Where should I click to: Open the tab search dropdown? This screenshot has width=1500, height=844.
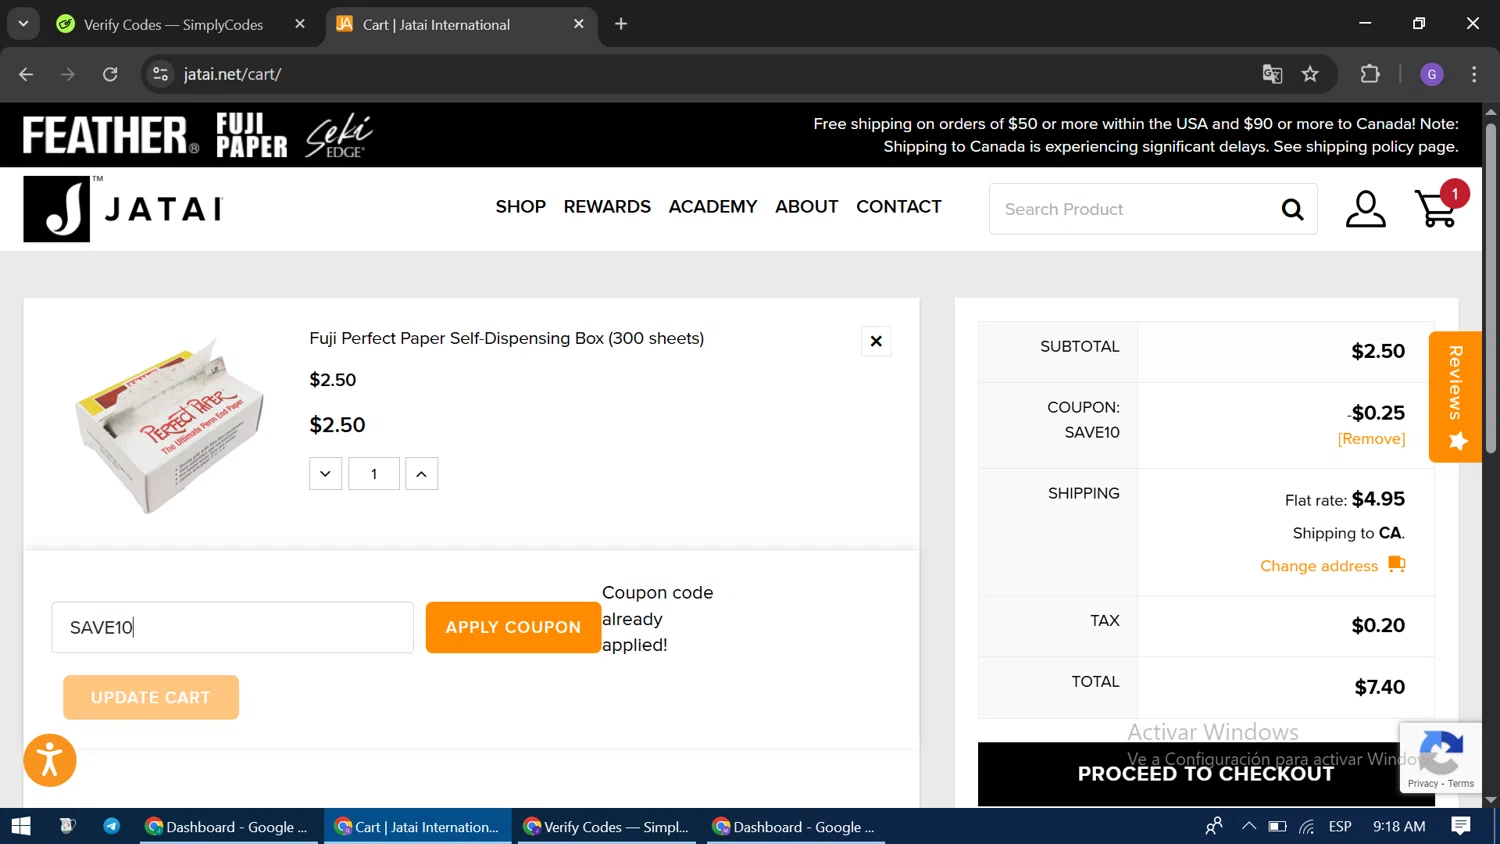(23, 24)
